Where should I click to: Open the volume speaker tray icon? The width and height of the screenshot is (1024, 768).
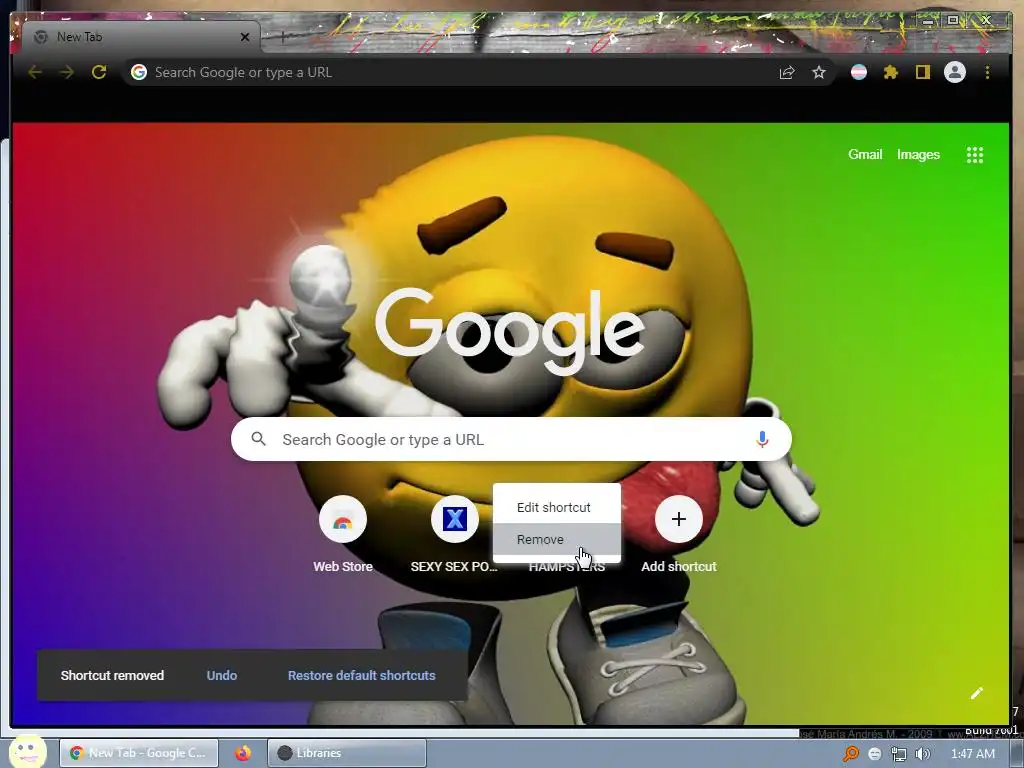click(922, 754)
